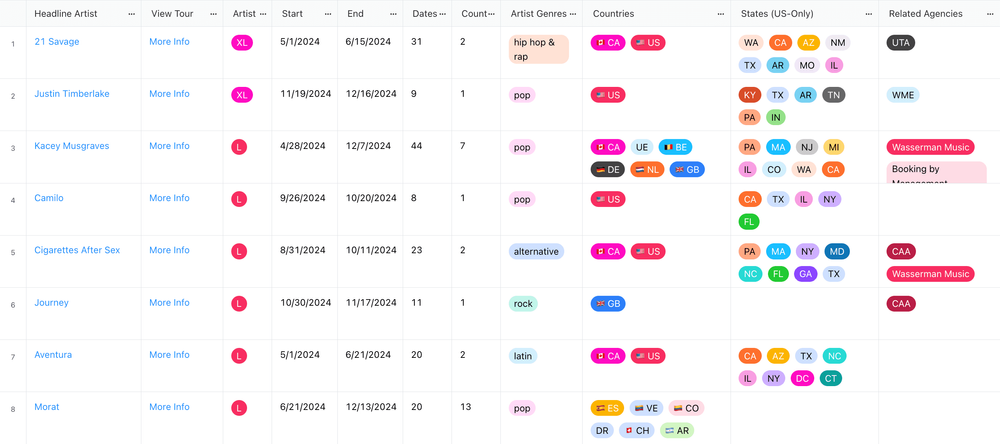Open Aventura artist link

click(53, 355)
